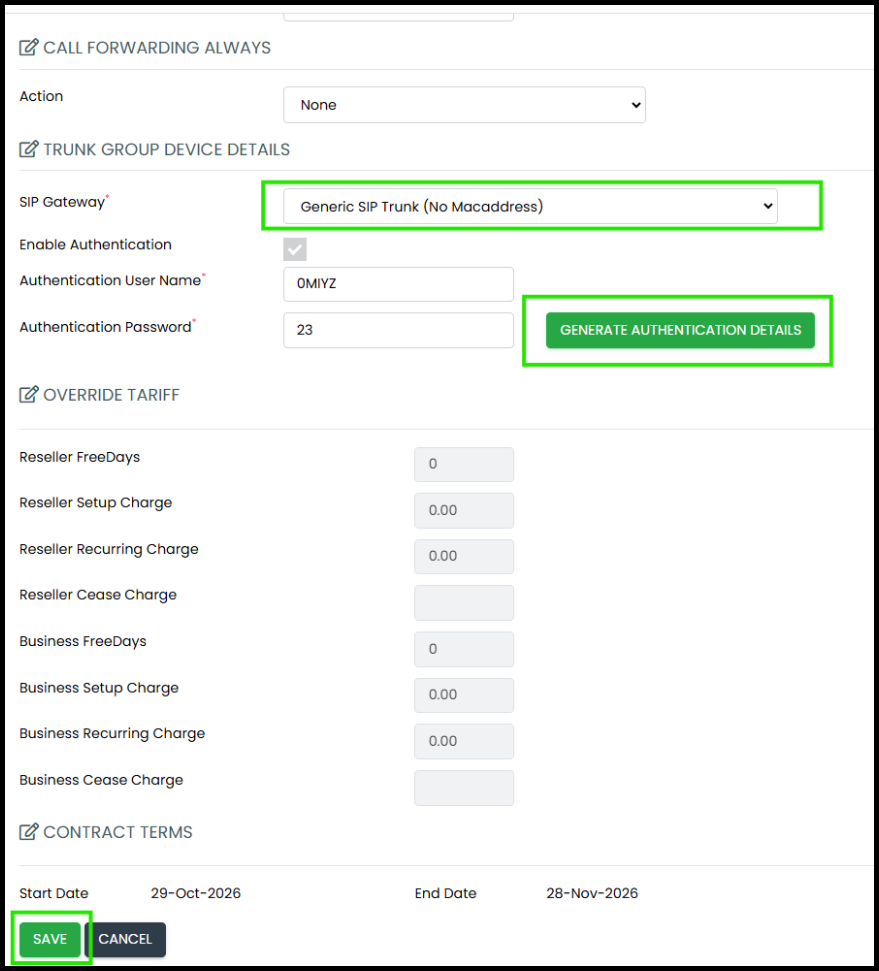Select the Reseller Recurring Charge field
This screenshot has width=879, height=971.
pos(464,556)
